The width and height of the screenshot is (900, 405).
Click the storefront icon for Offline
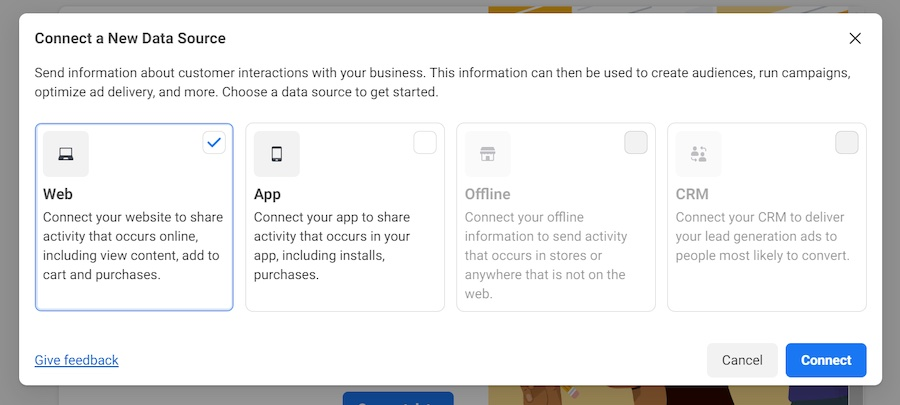[x=487, y=154]
